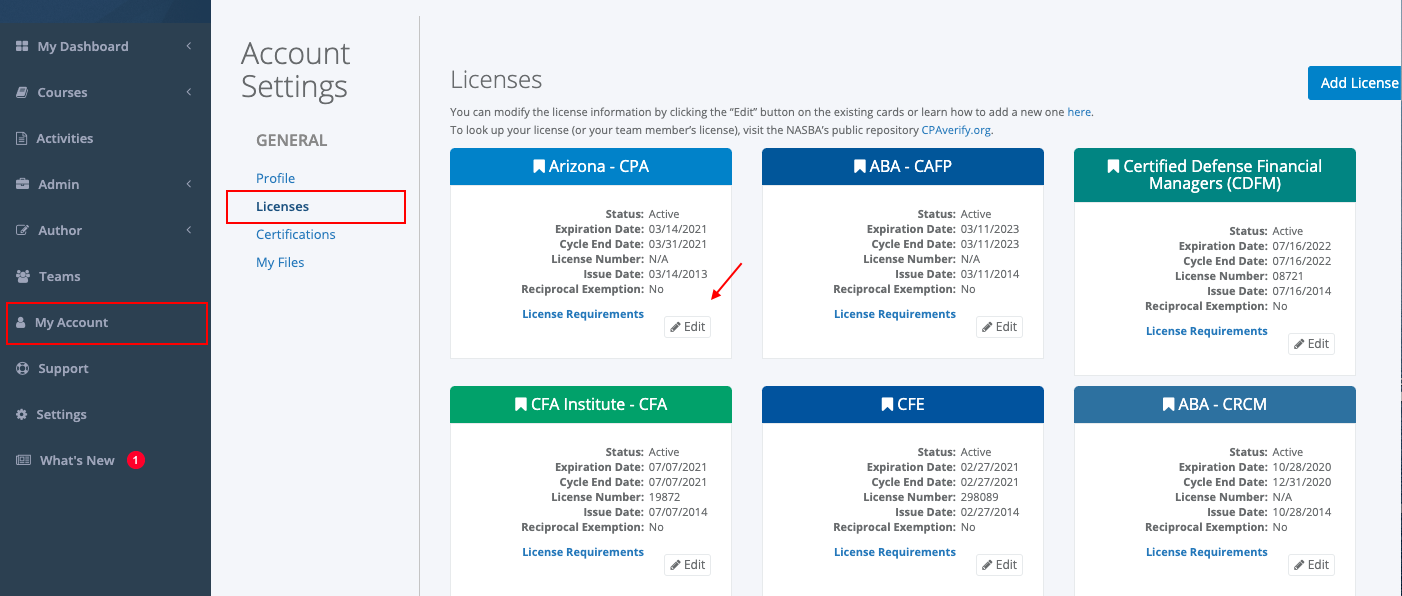Click the My Dashboard grid icon
The width and height of the screenshot is (1402, 596).
click(x=22, y=46)
